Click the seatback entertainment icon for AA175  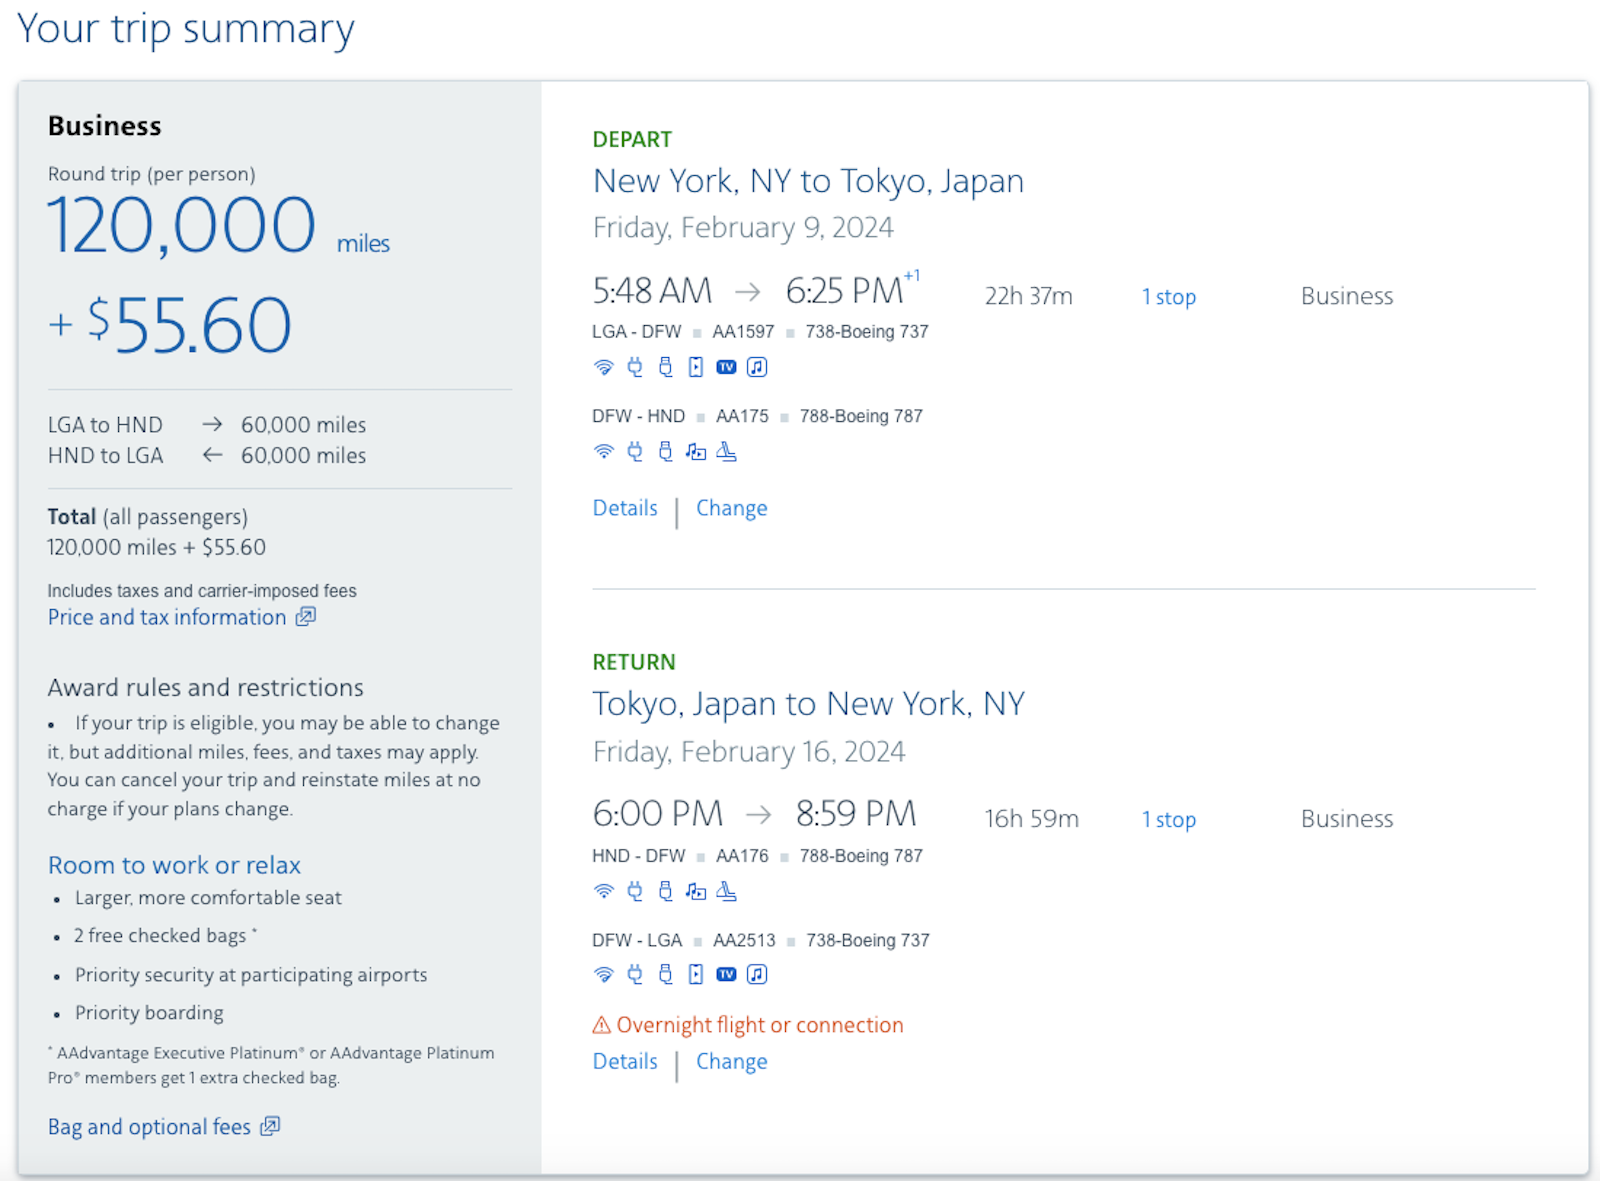696,452
